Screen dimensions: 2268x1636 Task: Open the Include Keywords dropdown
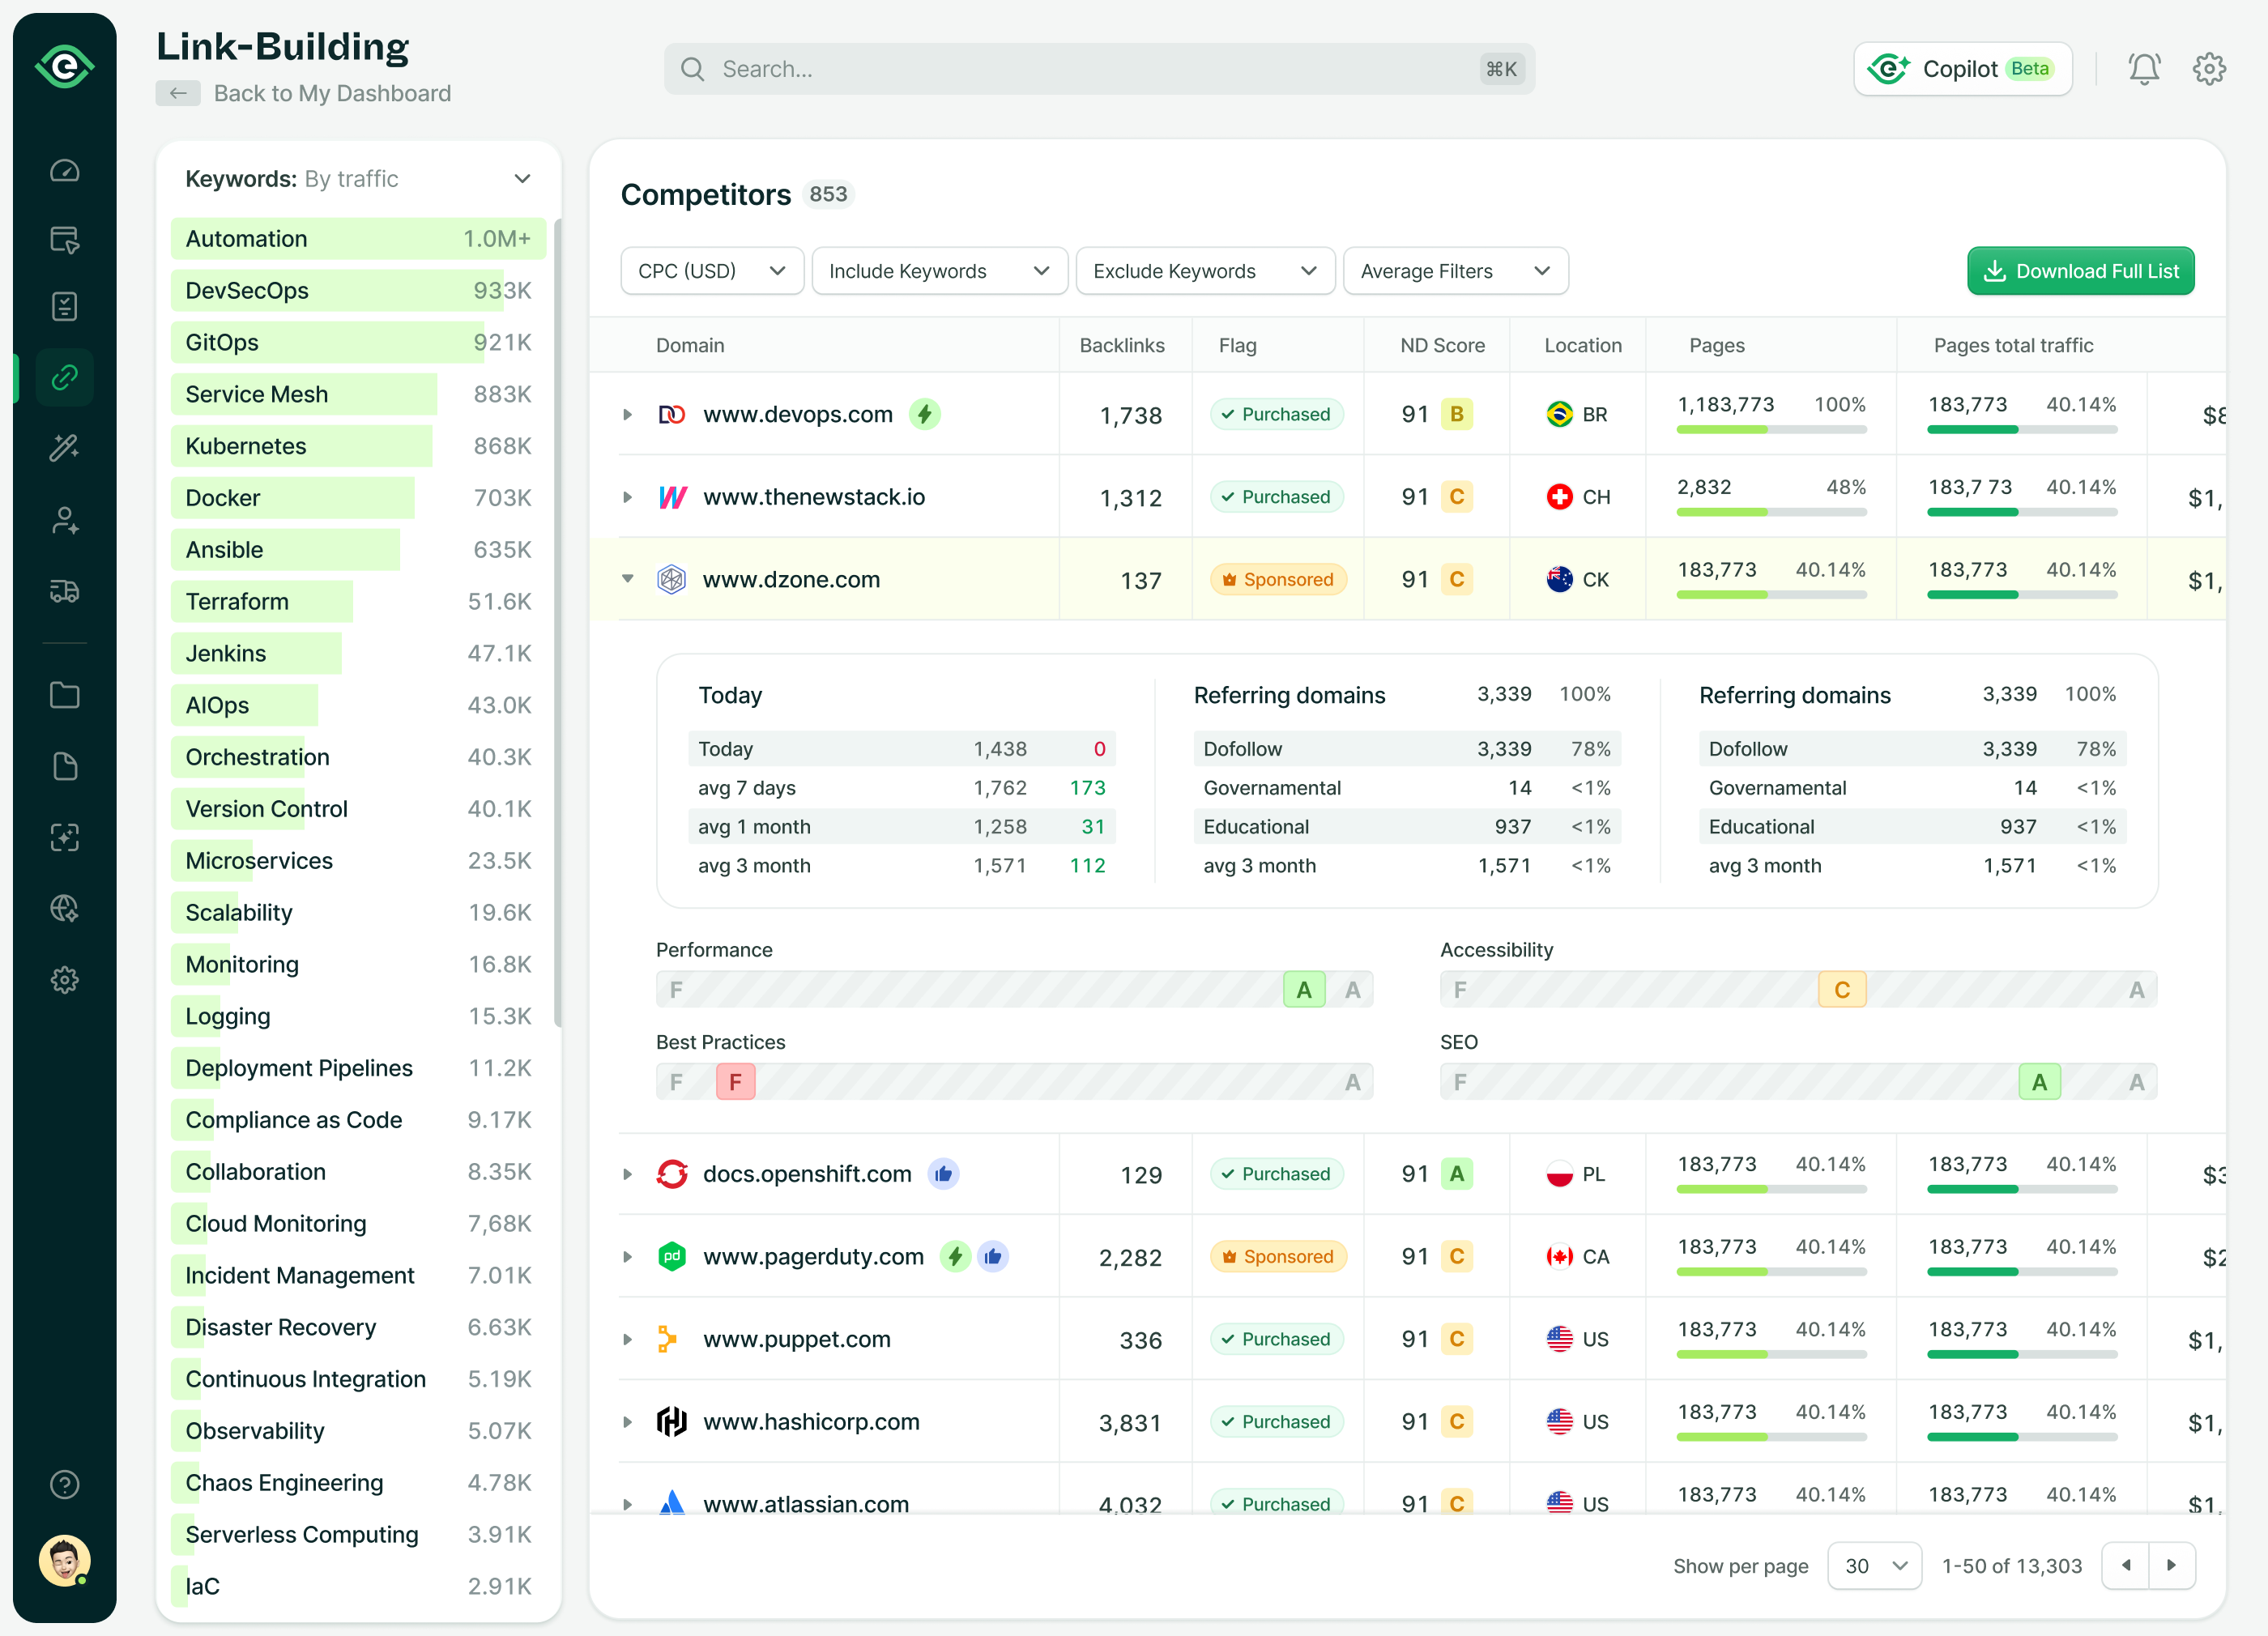coord(938,270)
